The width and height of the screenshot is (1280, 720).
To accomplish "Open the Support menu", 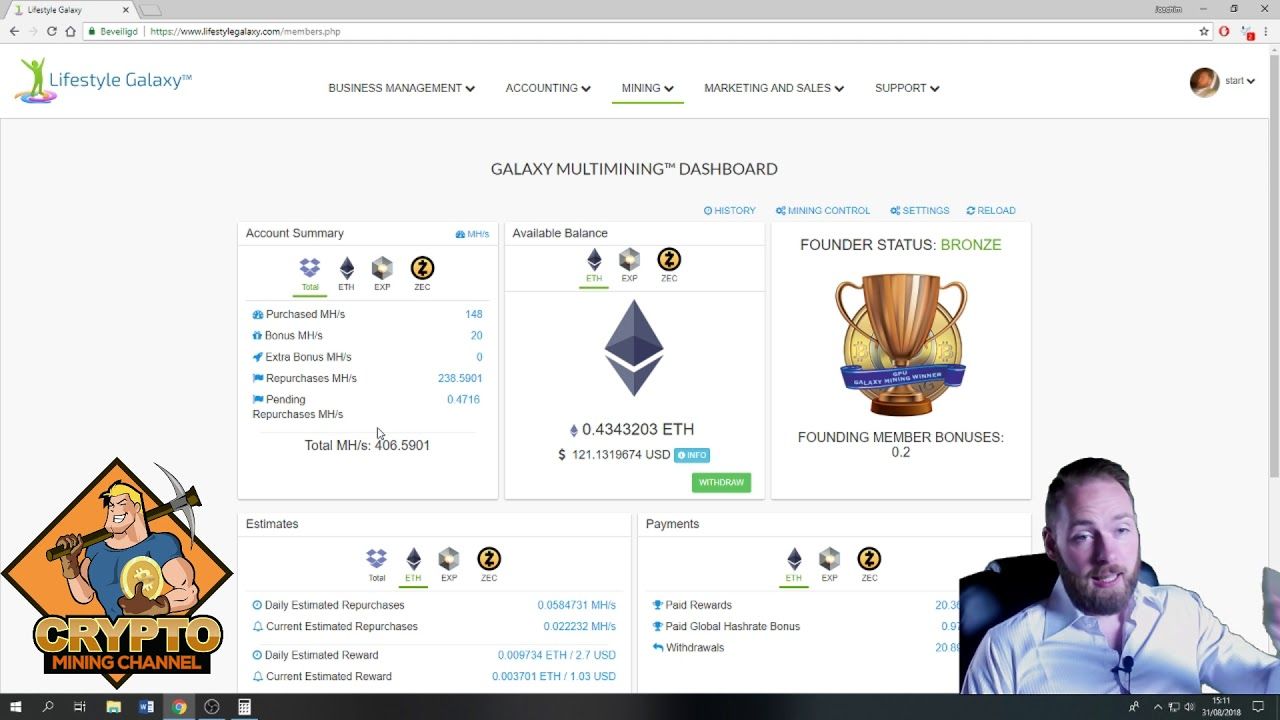I will 907,88.
